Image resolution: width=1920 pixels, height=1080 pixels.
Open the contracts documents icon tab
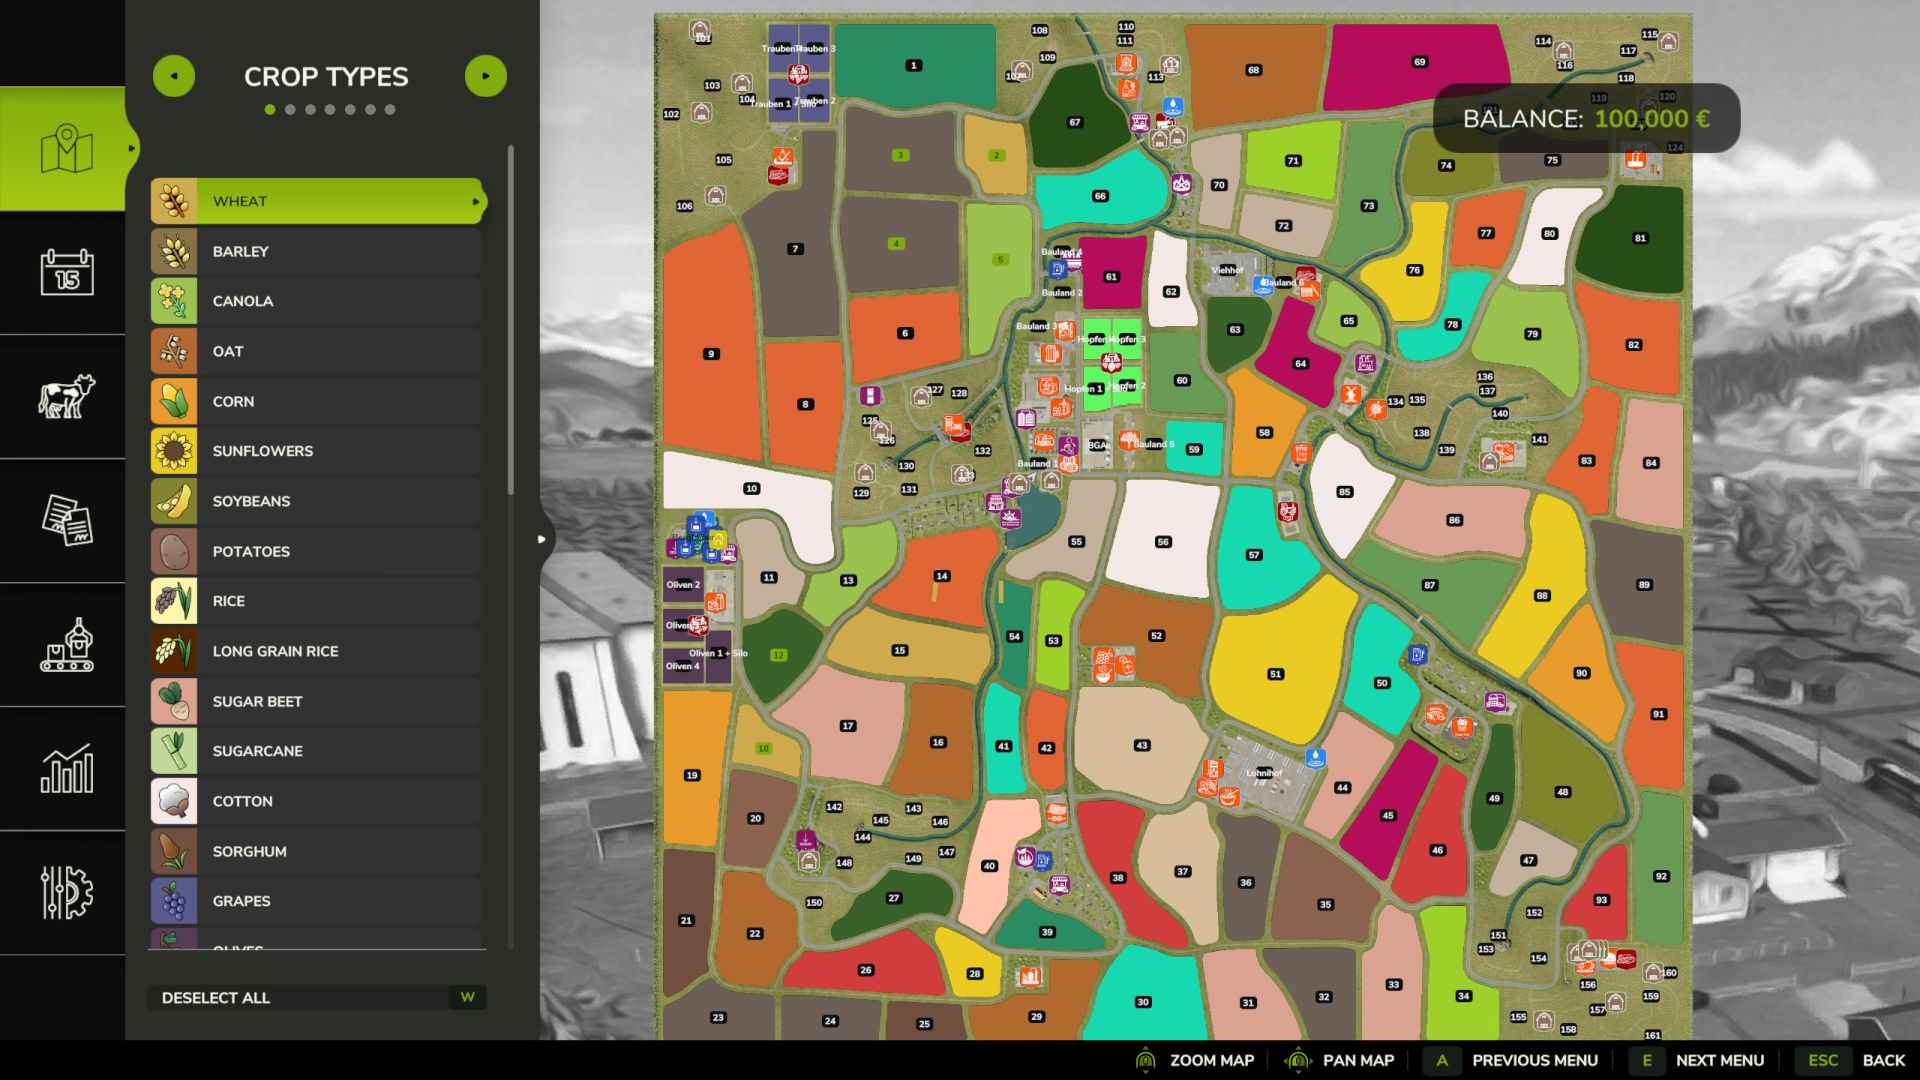click(x=66, y=520)
